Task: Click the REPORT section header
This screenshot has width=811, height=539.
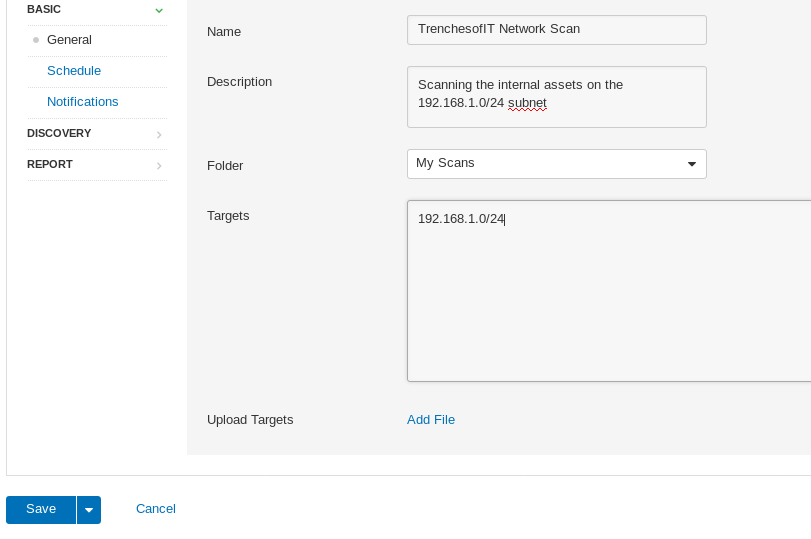Action: [x=50, y=164]
